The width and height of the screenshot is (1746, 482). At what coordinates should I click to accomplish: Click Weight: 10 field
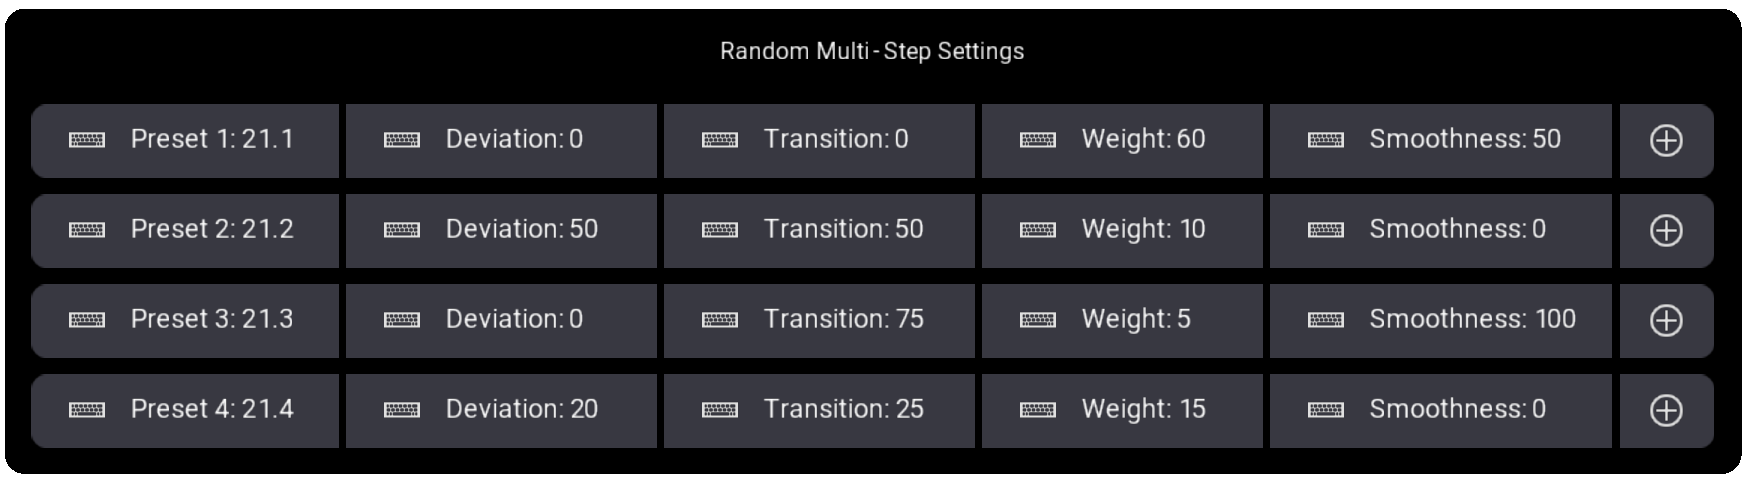pyautogui.click(x=1122, y=231)
